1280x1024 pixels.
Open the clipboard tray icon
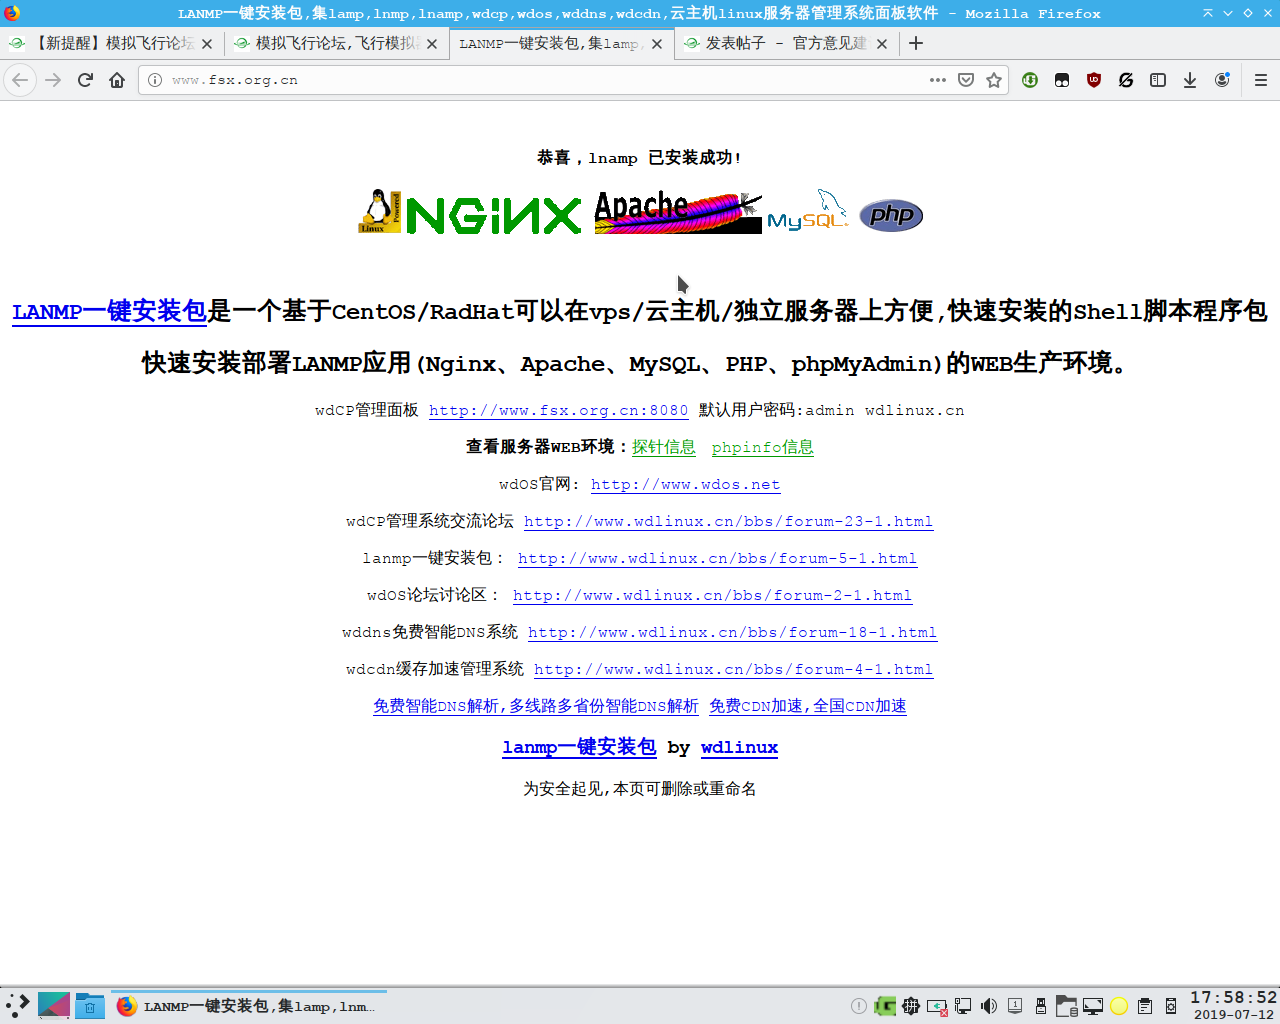pos(1145,1006)
